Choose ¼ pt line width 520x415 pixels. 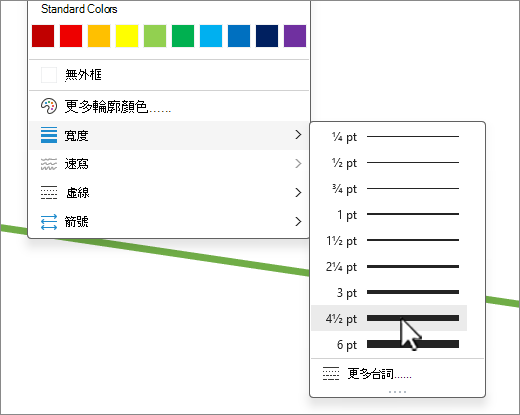point(389,137)
